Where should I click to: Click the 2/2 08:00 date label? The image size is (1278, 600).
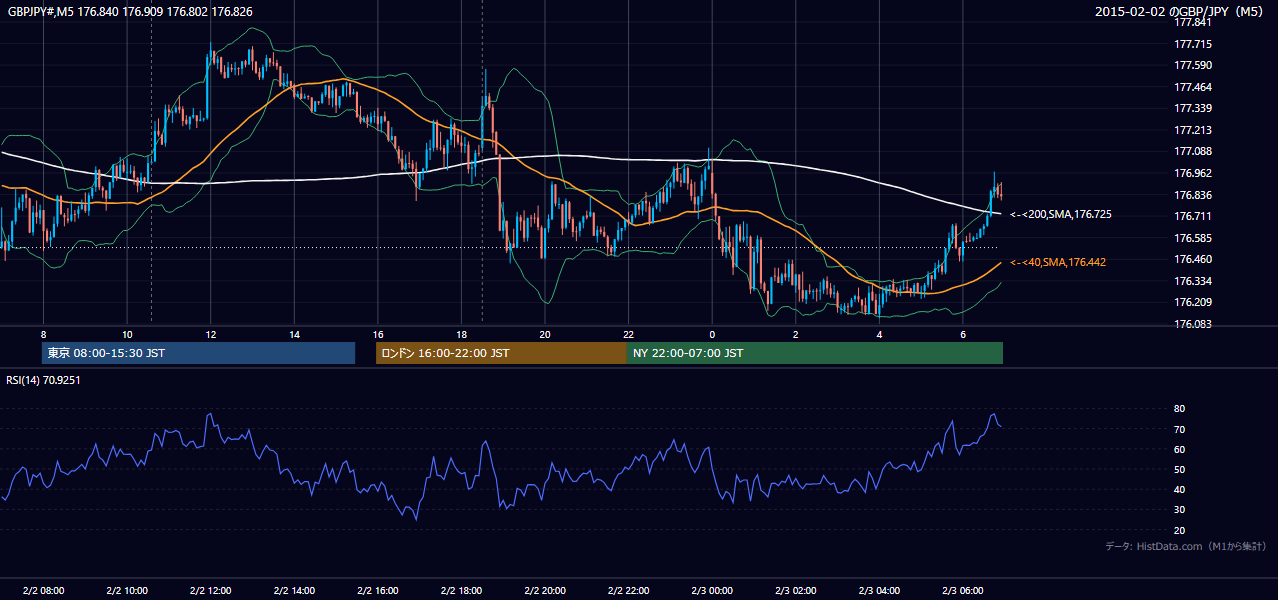click(x=43, y=590)
